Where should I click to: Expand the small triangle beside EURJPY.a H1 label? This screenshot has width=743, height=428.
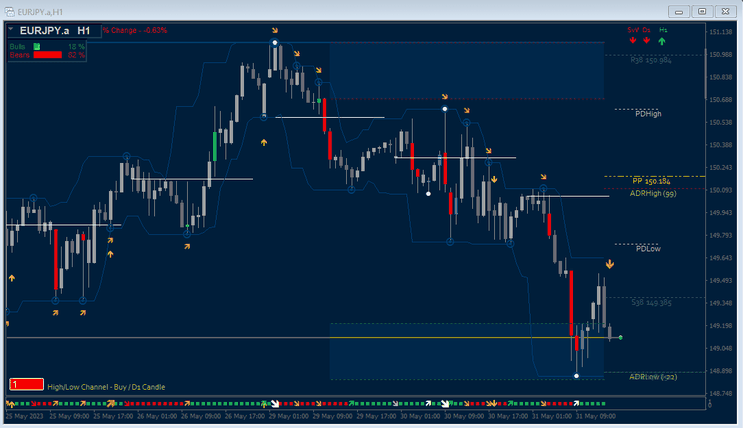[10, 29]
